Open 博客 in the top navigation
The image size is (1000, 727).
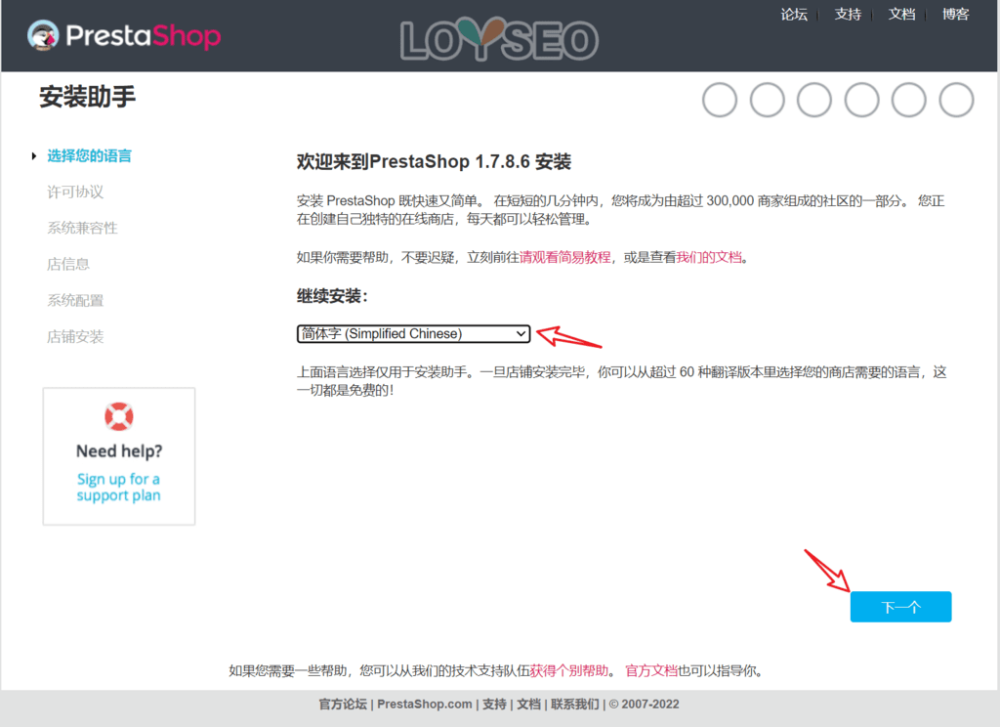pos(955,14)
